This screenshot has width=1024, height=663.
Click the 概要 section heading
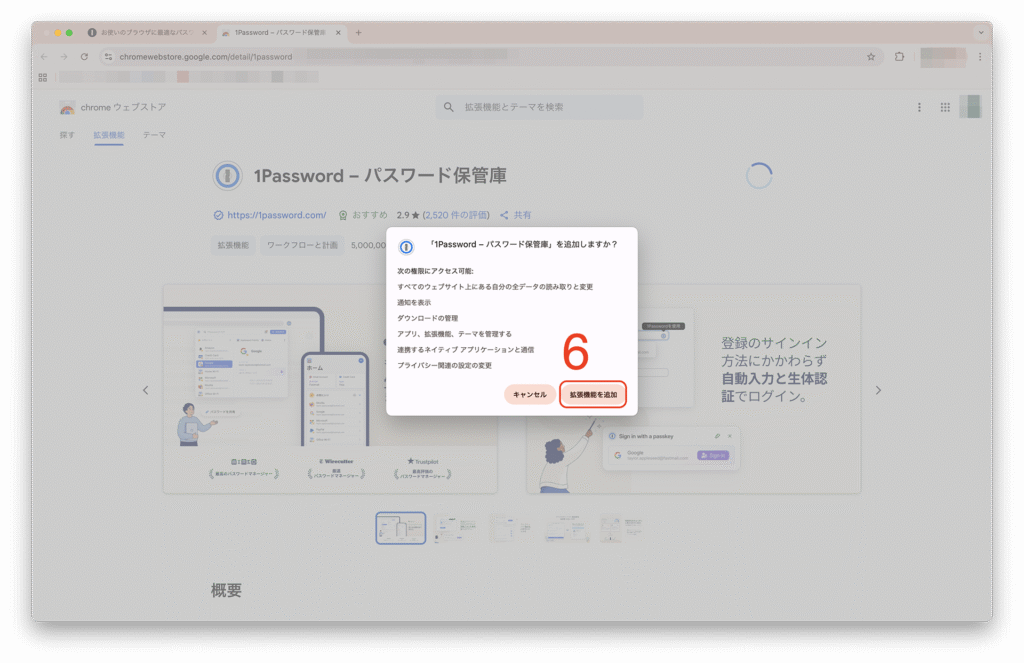click(226, 590)
